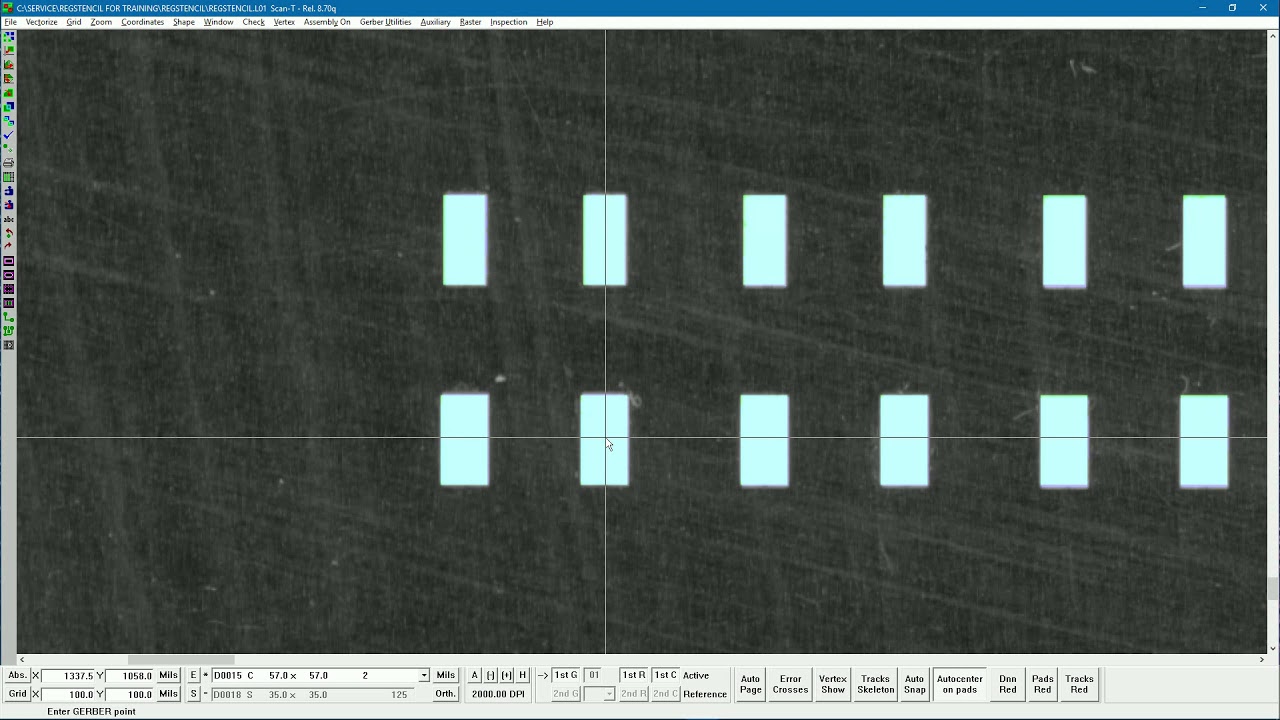
Task: Click the 'Reference' label
Action: tap(705, 694)
